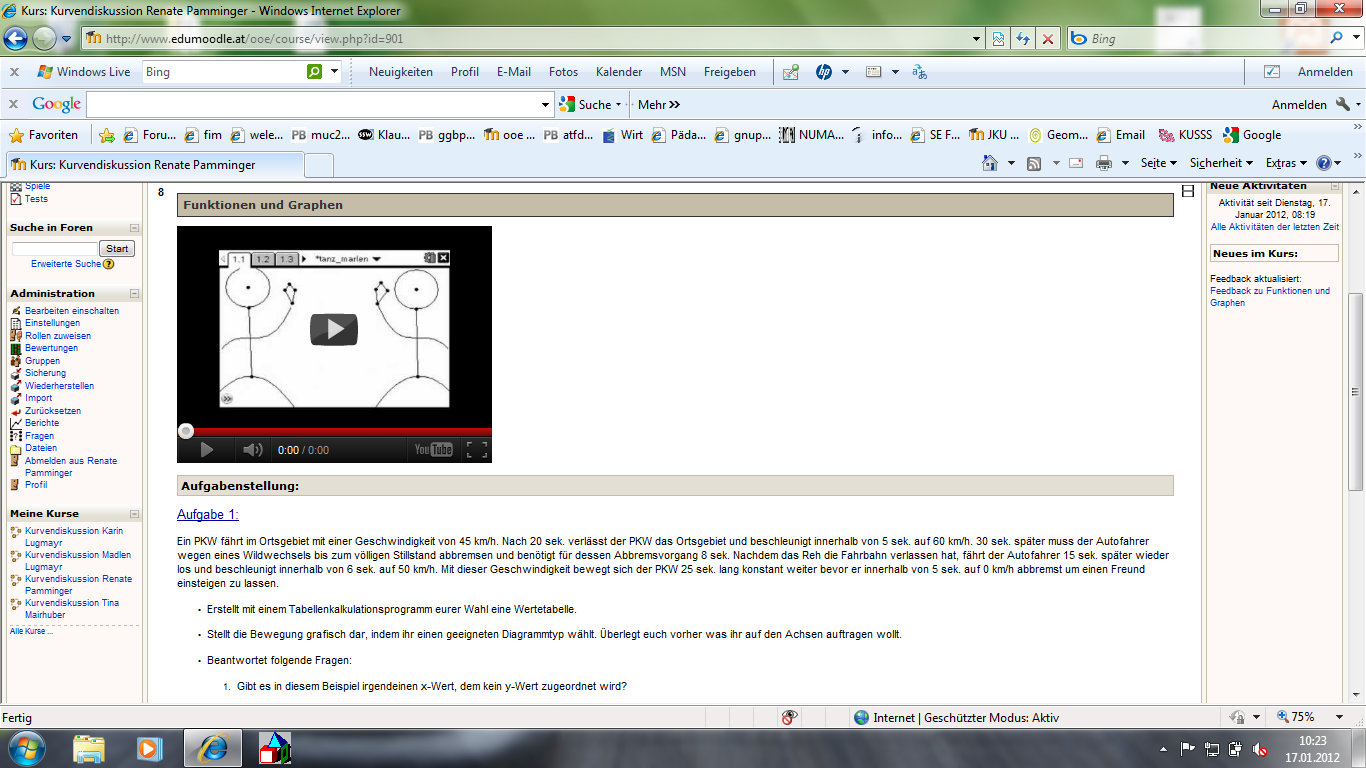Click the RSS feeds icon
The width and height of the screenshot is (1366, 768).
[x=1034, y=163]
